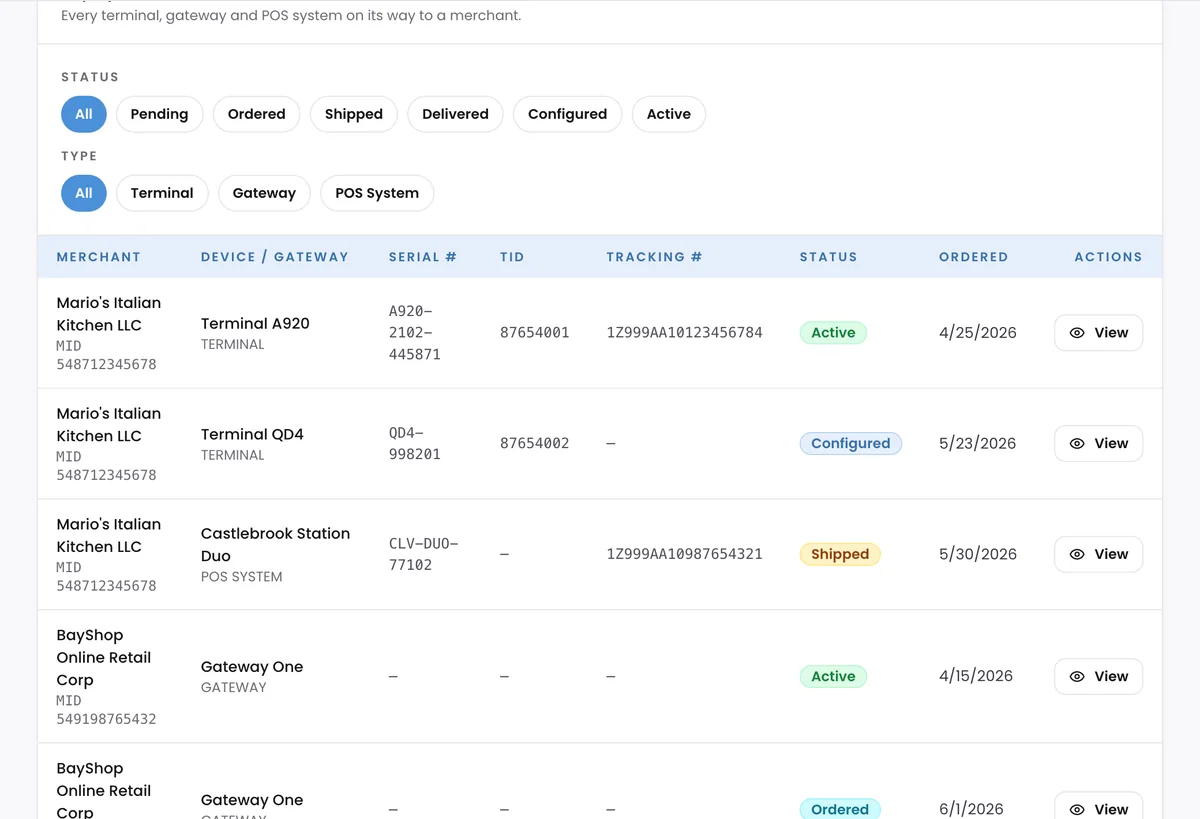Select the All chip under Status
Viewport: 1200px width, 819px height.
pos(84,114)
